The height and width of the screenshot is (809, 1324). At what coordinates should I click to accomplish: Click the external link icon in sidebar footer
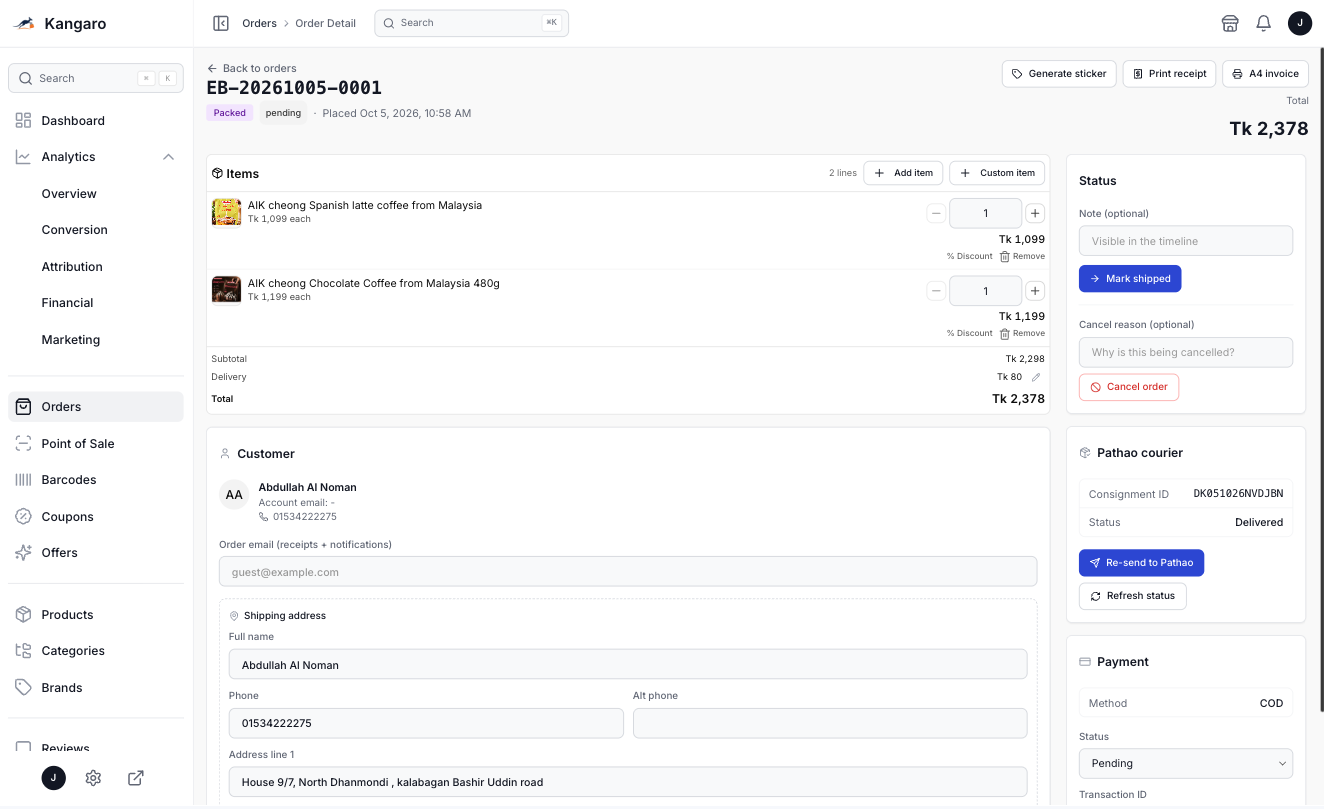(x=136, y=778)
